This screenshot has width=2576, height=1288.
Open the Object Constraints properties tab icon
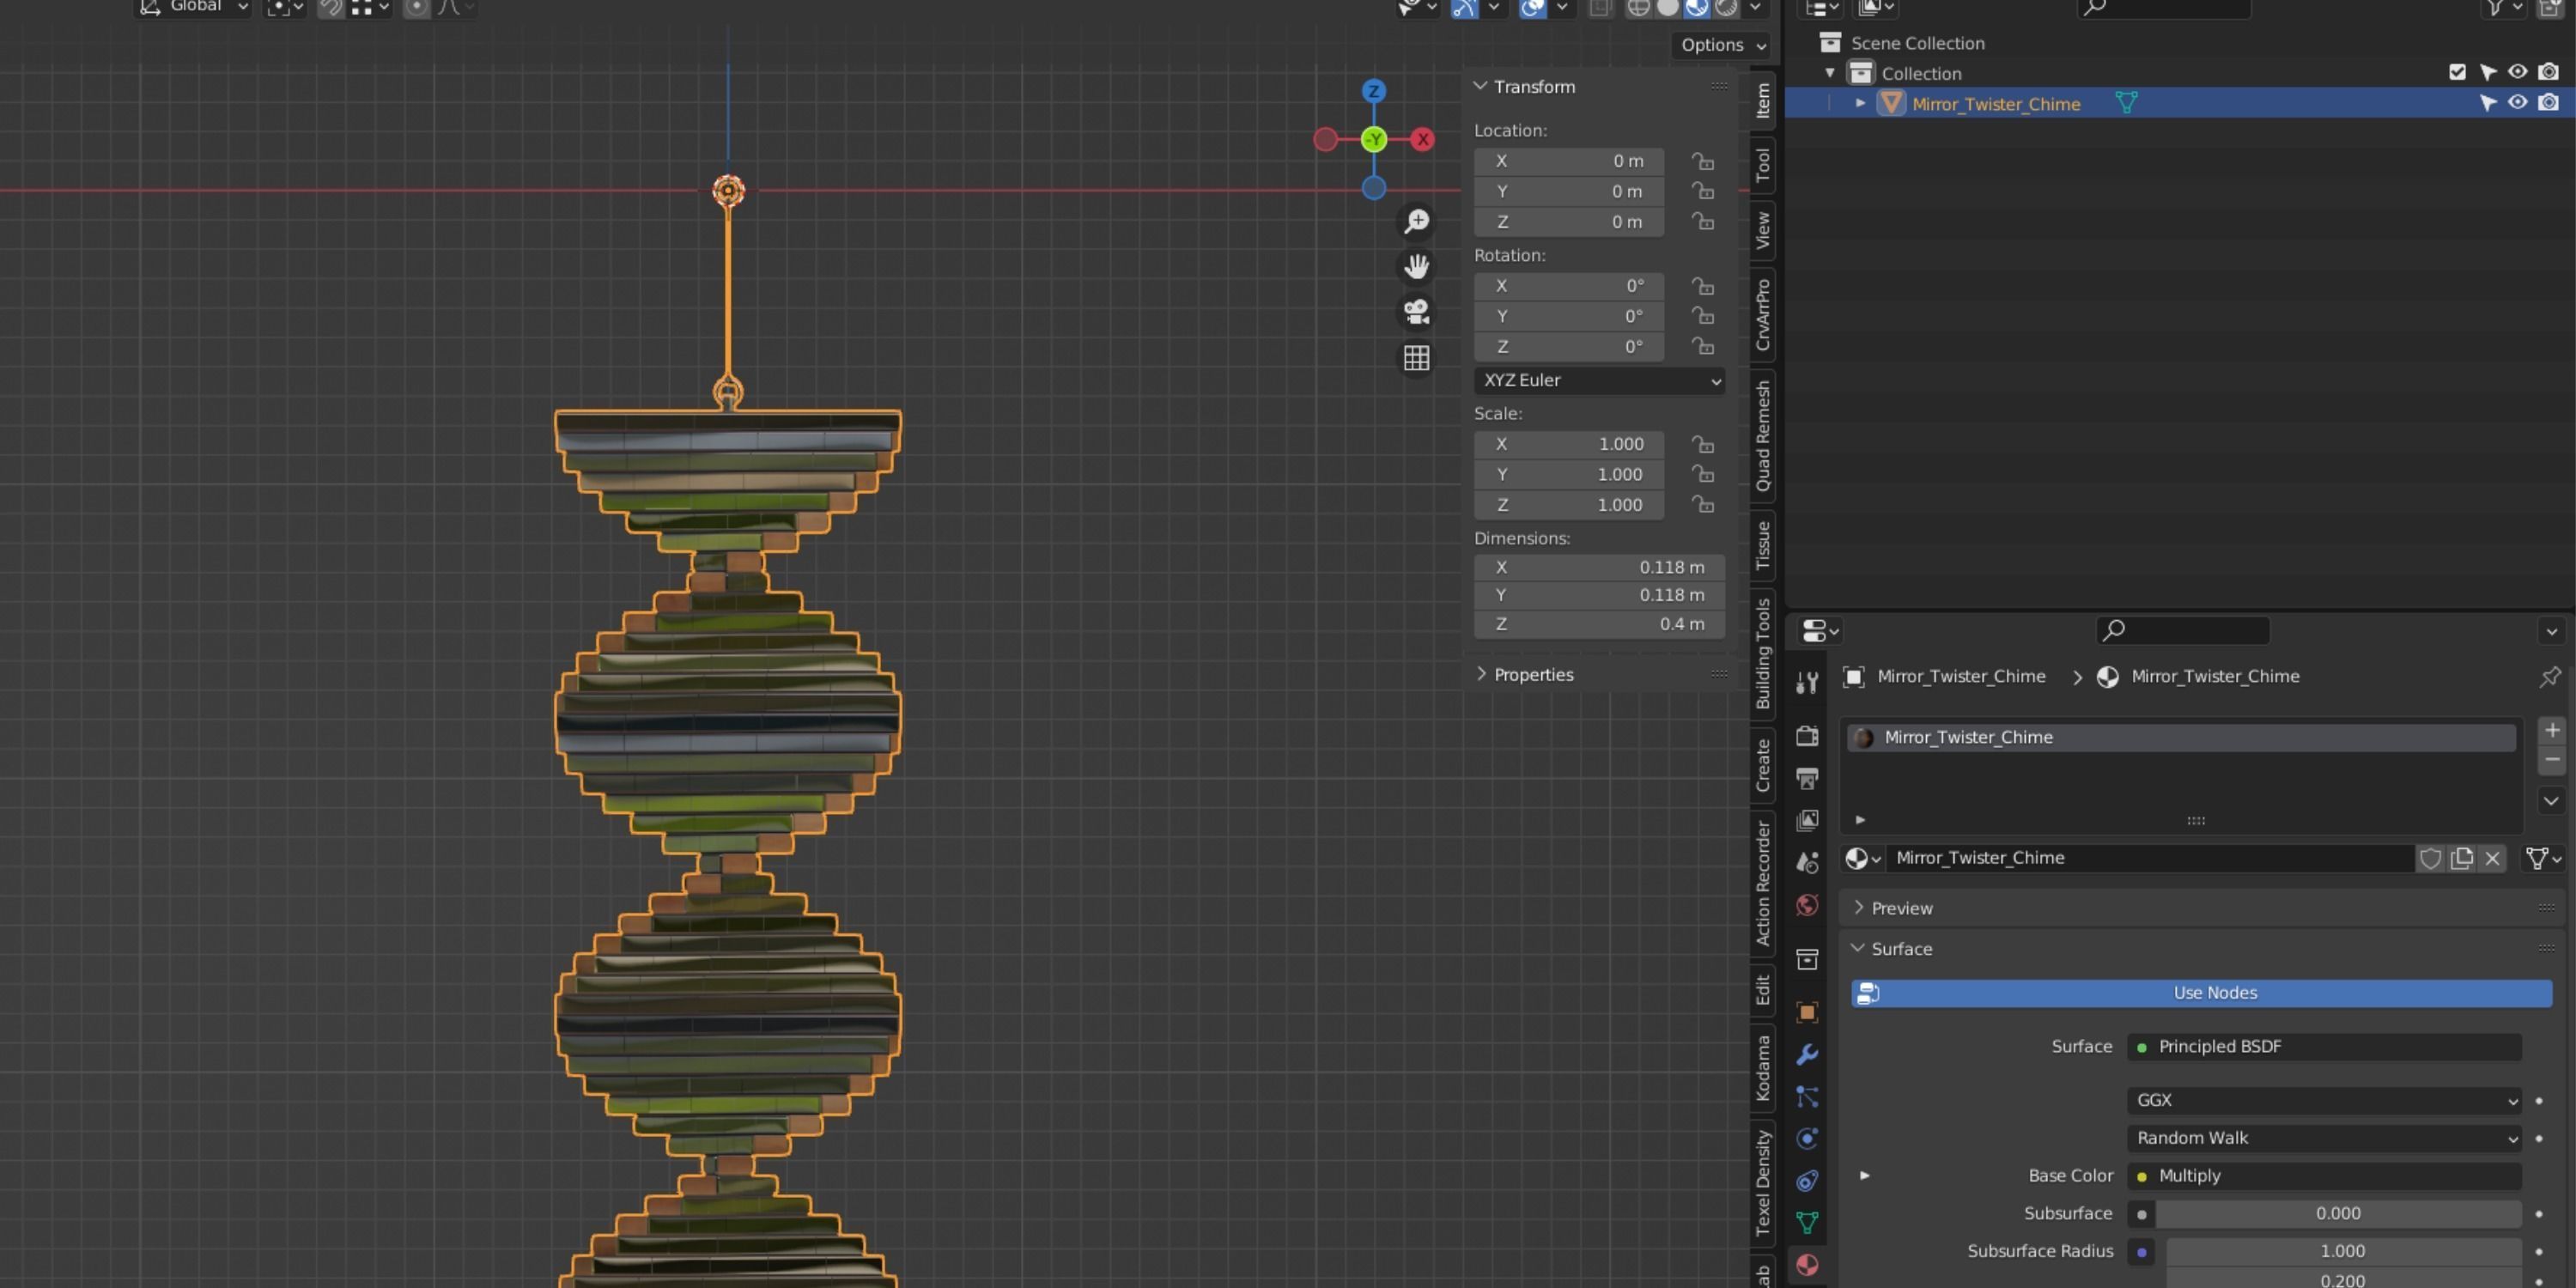[x=1806, y=1181]
